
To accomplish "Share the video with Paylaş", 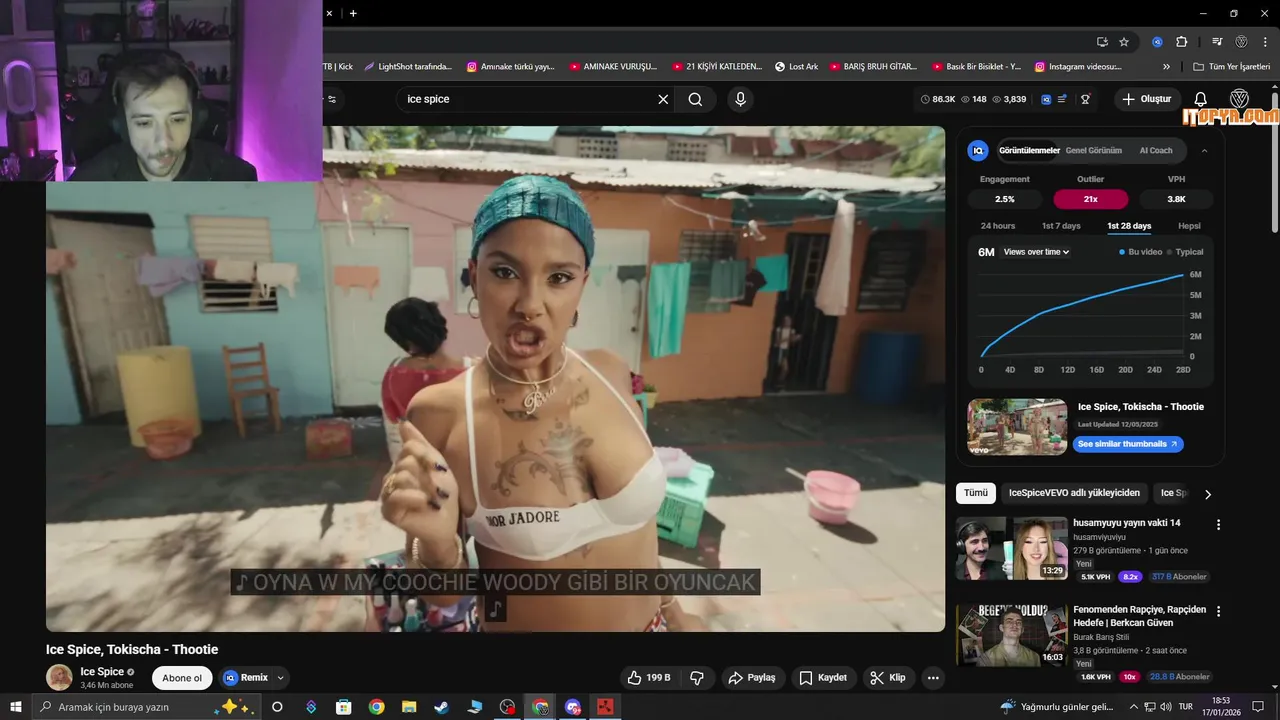I will [752, 678].
